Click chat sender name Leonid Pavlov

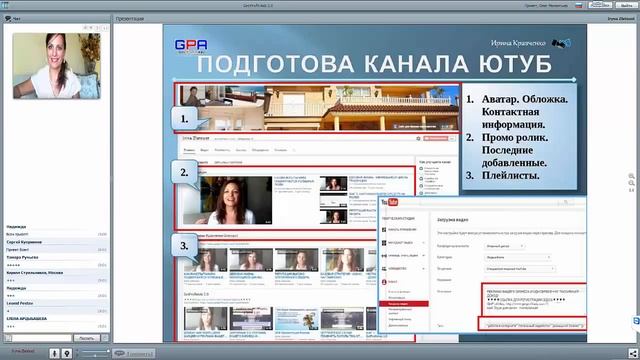[20, 303]
